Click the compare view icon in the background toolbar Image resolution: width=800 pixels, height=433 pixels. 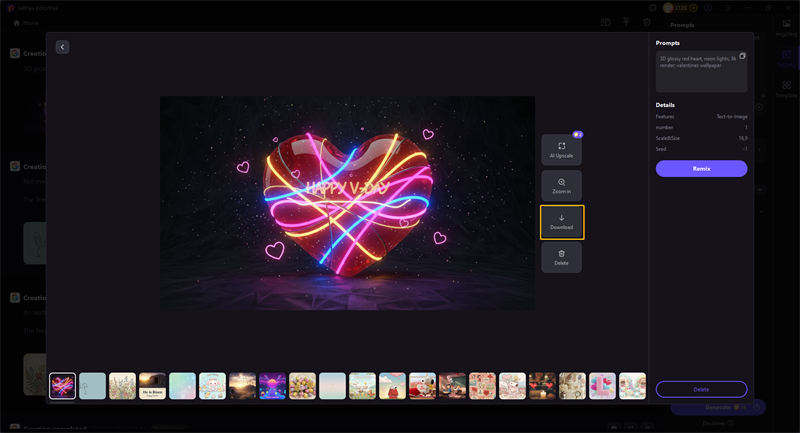click(605, 22)
